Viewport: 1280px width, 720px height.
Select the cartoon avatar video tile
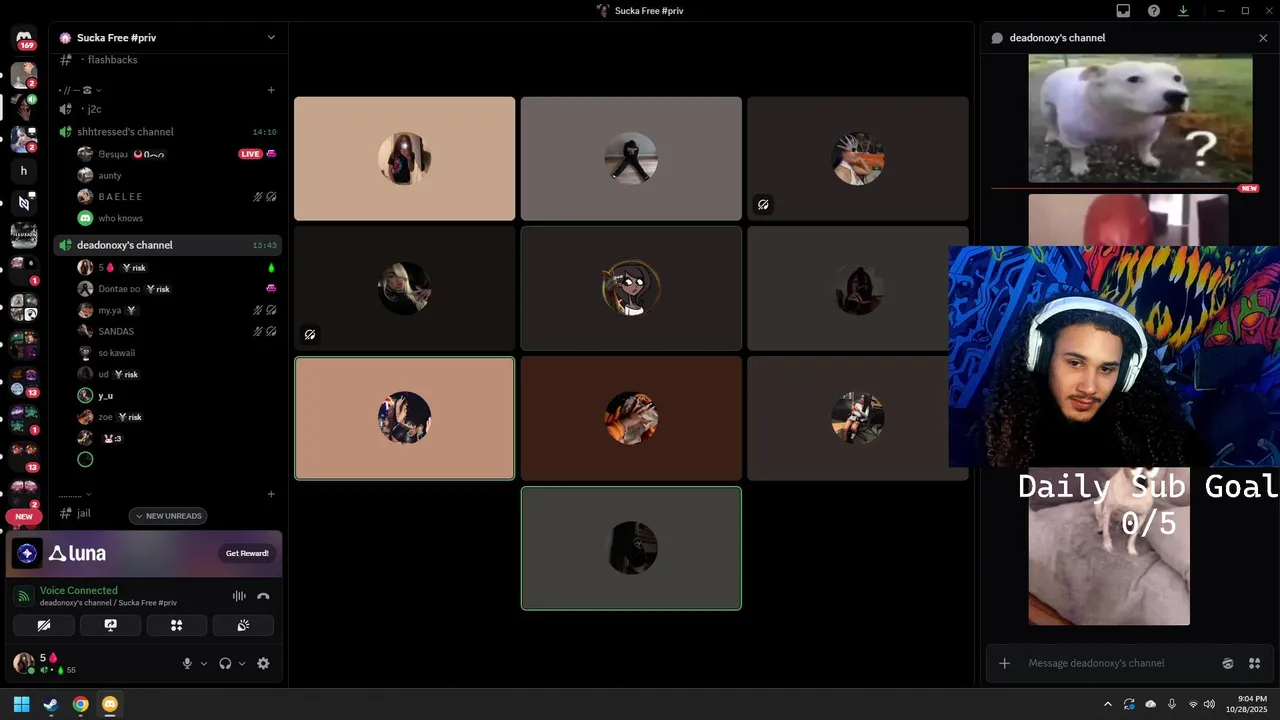point(631,288)
